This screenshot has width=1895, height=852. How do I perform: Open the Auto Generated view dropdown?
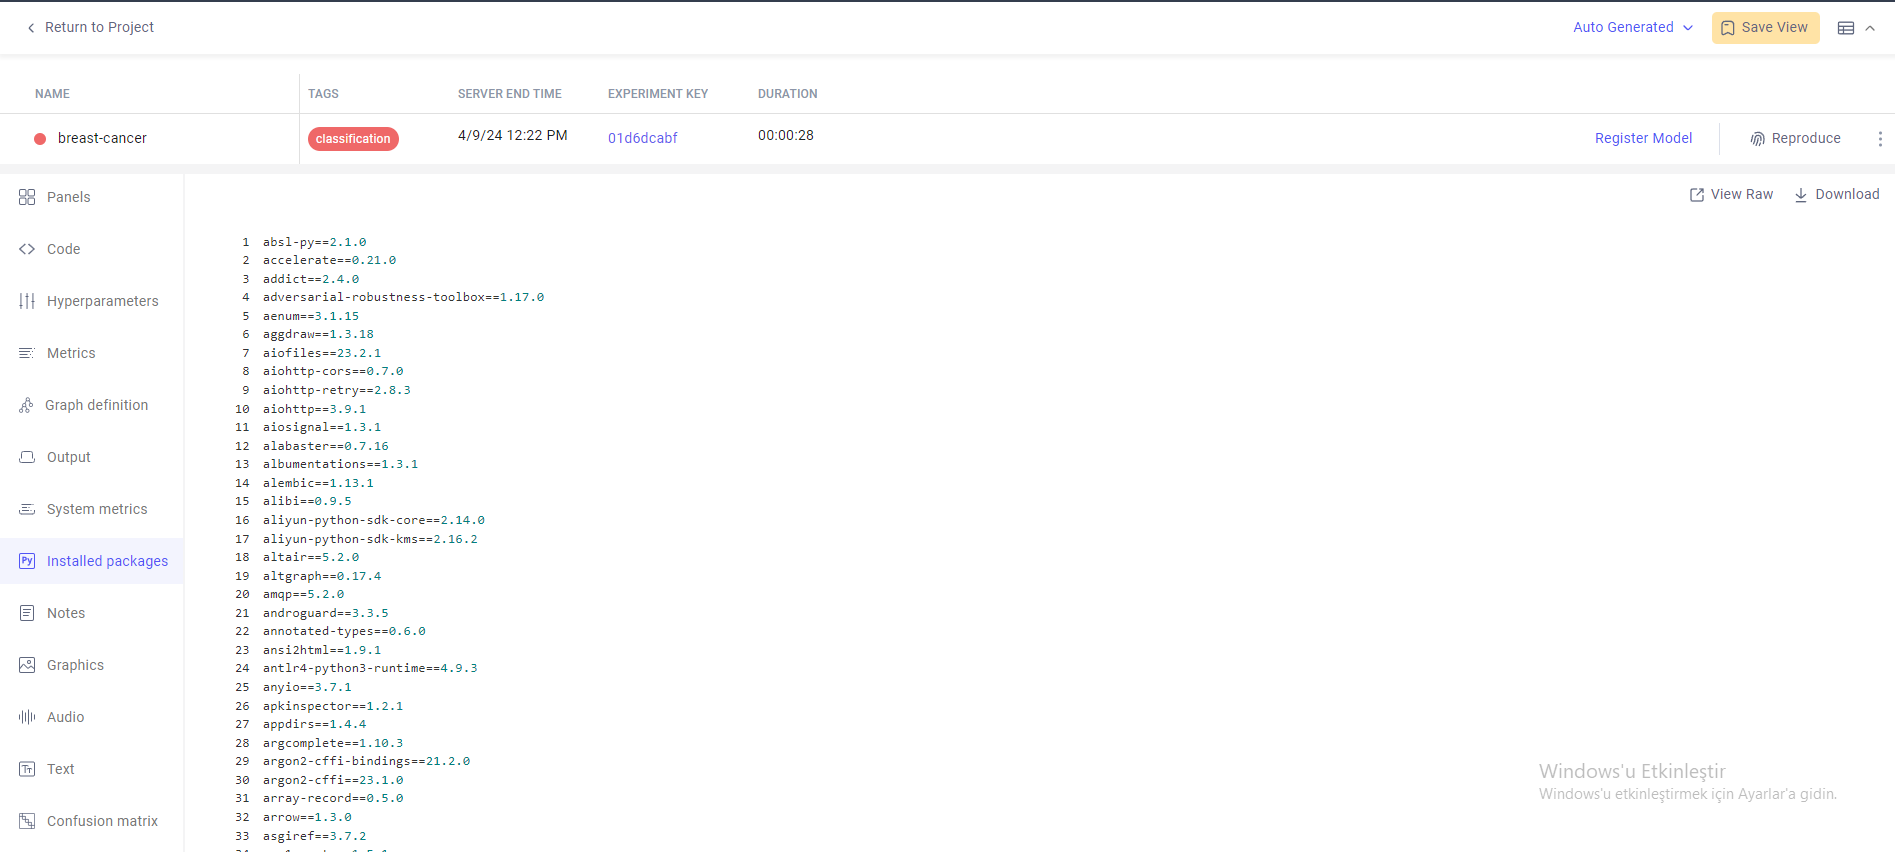(x=1633, y=27)
